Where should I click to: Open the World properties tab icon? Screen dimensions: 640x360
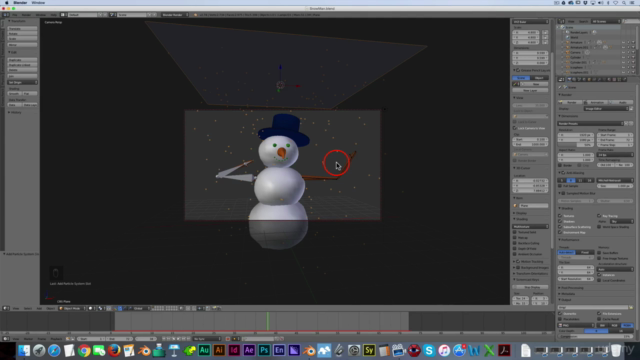[x=584, y=80]
